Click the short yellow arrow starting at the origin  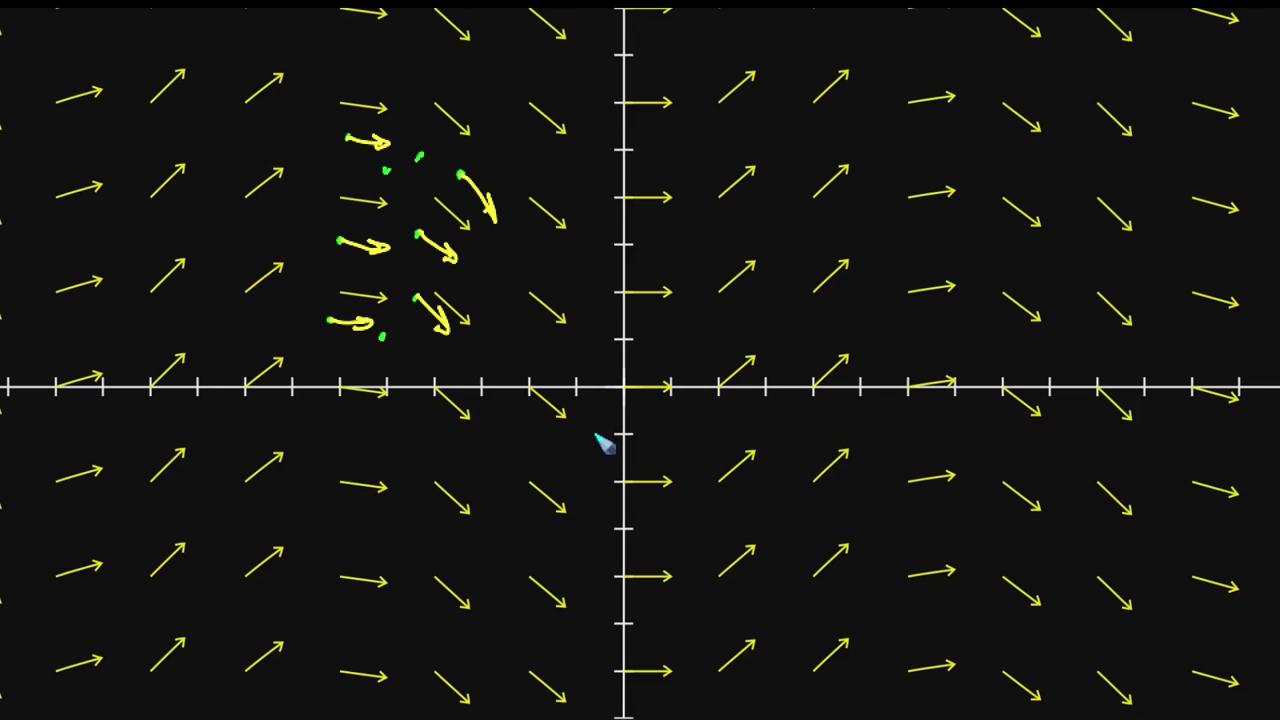648,387
